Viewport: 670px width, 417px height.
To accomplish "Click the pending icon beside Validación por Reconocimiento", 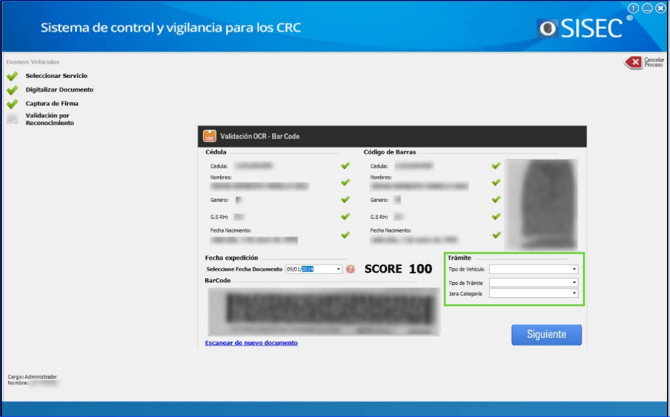I will [12, 118].
